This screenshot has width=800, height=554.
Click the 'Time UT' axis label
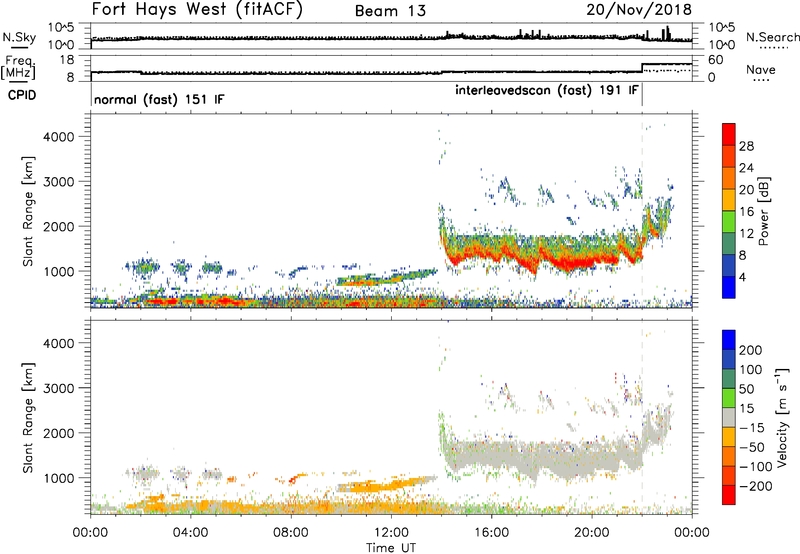click(x=391, y=548)
